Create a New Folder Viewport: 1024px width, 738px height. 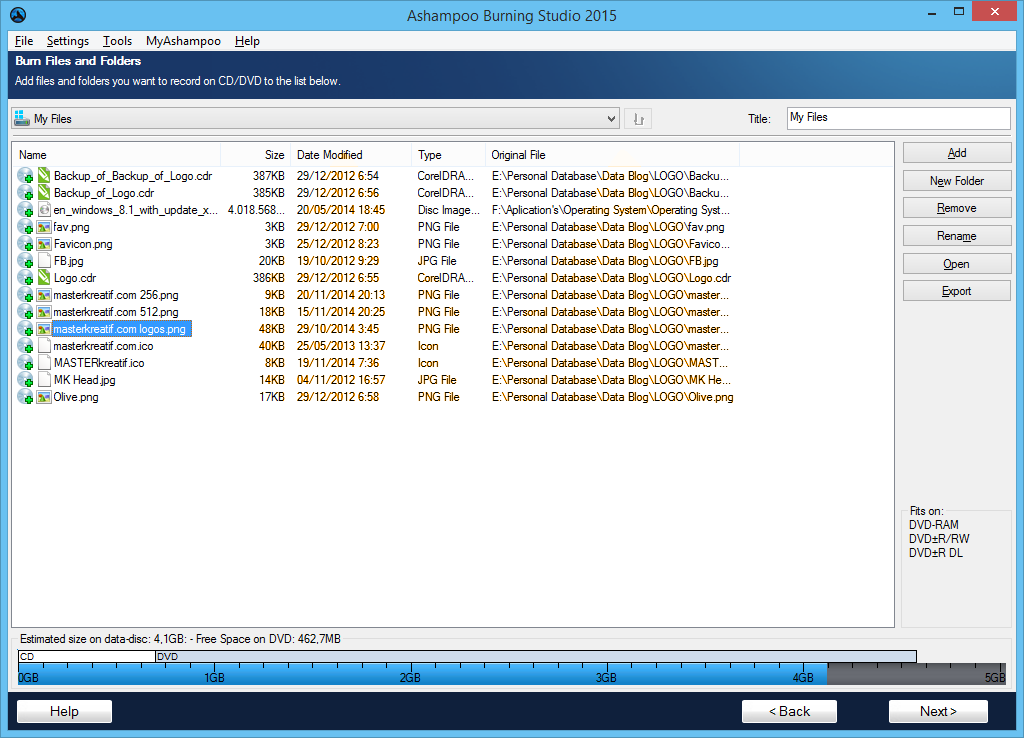(x=957, y=181)
